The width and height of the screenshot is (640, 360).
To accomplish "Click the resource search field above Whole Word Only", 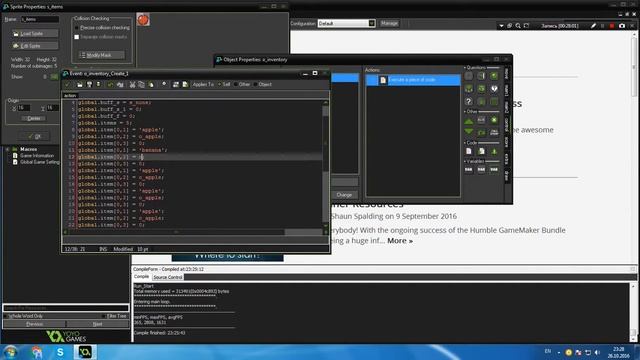I will click(66, 308).
